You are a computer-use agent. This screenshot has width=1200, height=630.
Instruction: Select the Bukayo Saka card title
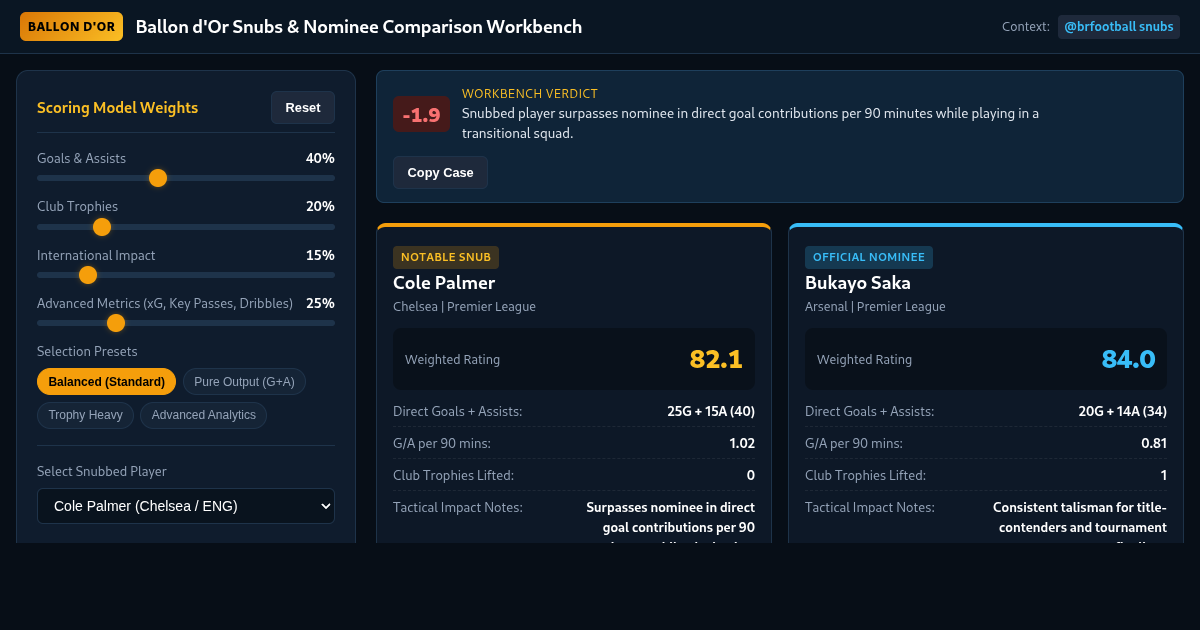(858, 282)
